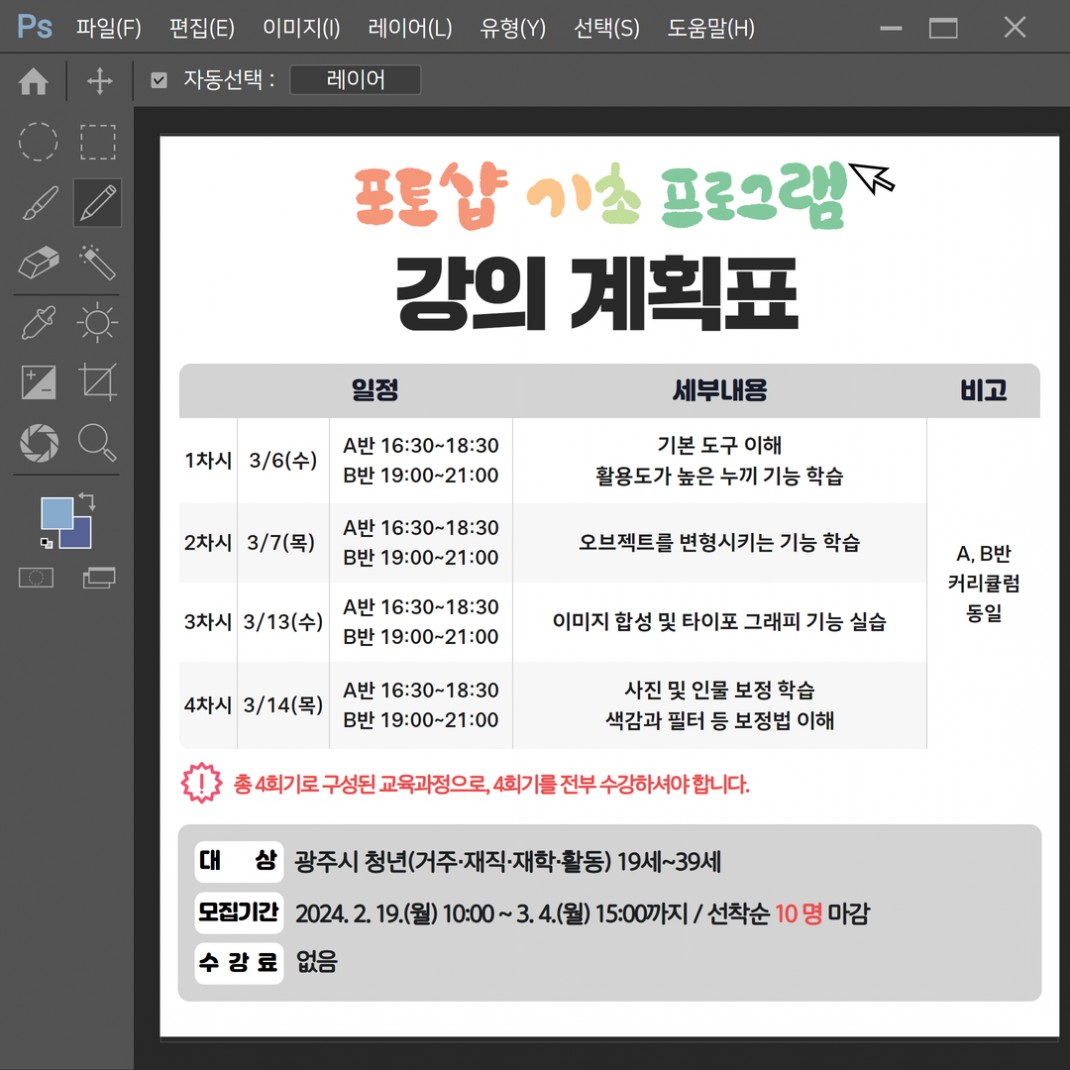Reset default colors small squares icon
1070x1070 pixels.
pyautogui.click(x=46, y=543)
